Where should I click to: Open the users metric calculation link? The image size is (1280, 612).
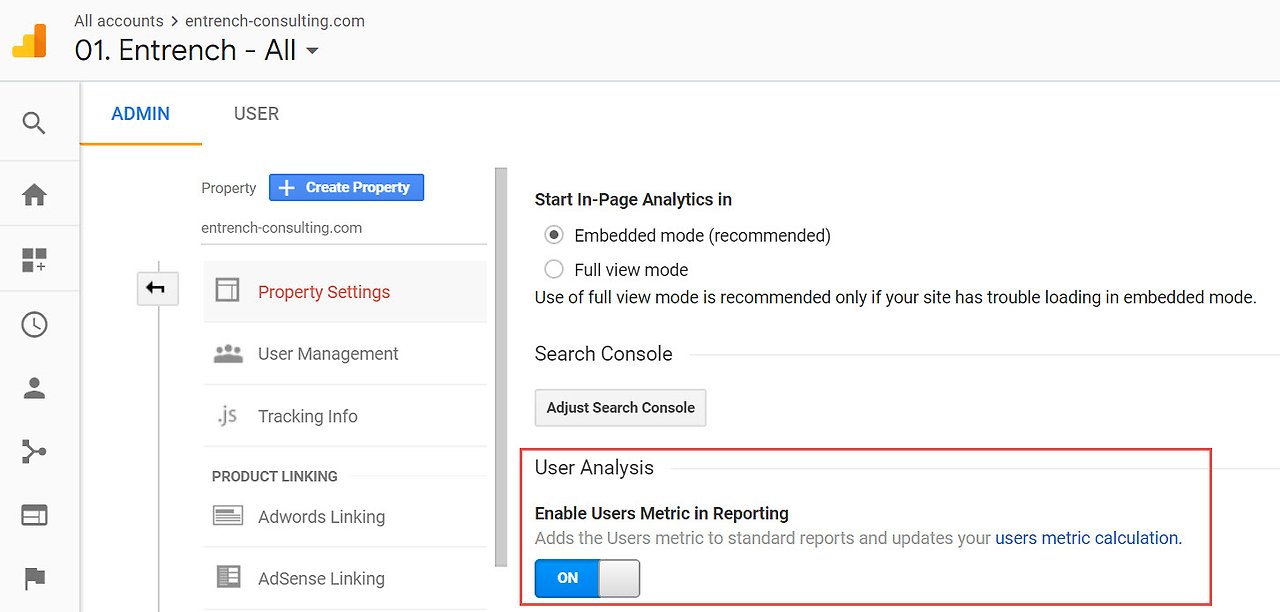point(1088,538)
